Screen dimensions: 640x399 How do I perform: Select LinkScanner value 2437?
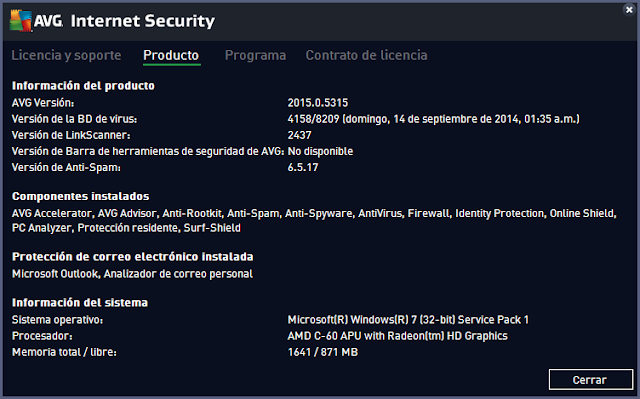pos(300,135)
